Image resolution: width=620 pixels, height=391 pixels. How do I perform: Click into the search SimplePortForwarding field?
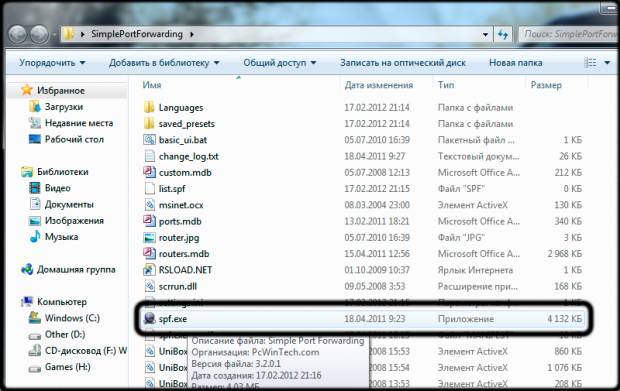[x=569, y=34]
